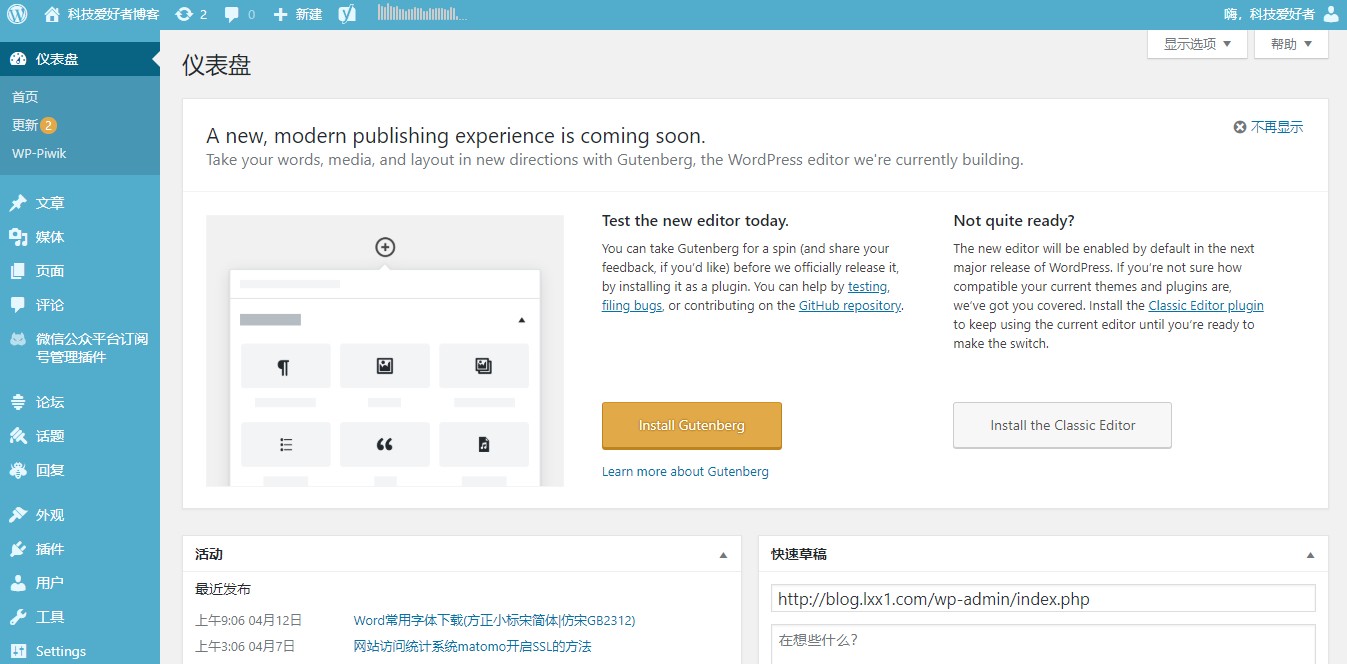Open the updates icon showing 2
Image resolution: width=1347 pixels, height=664 pixels.
click(183, 14)
